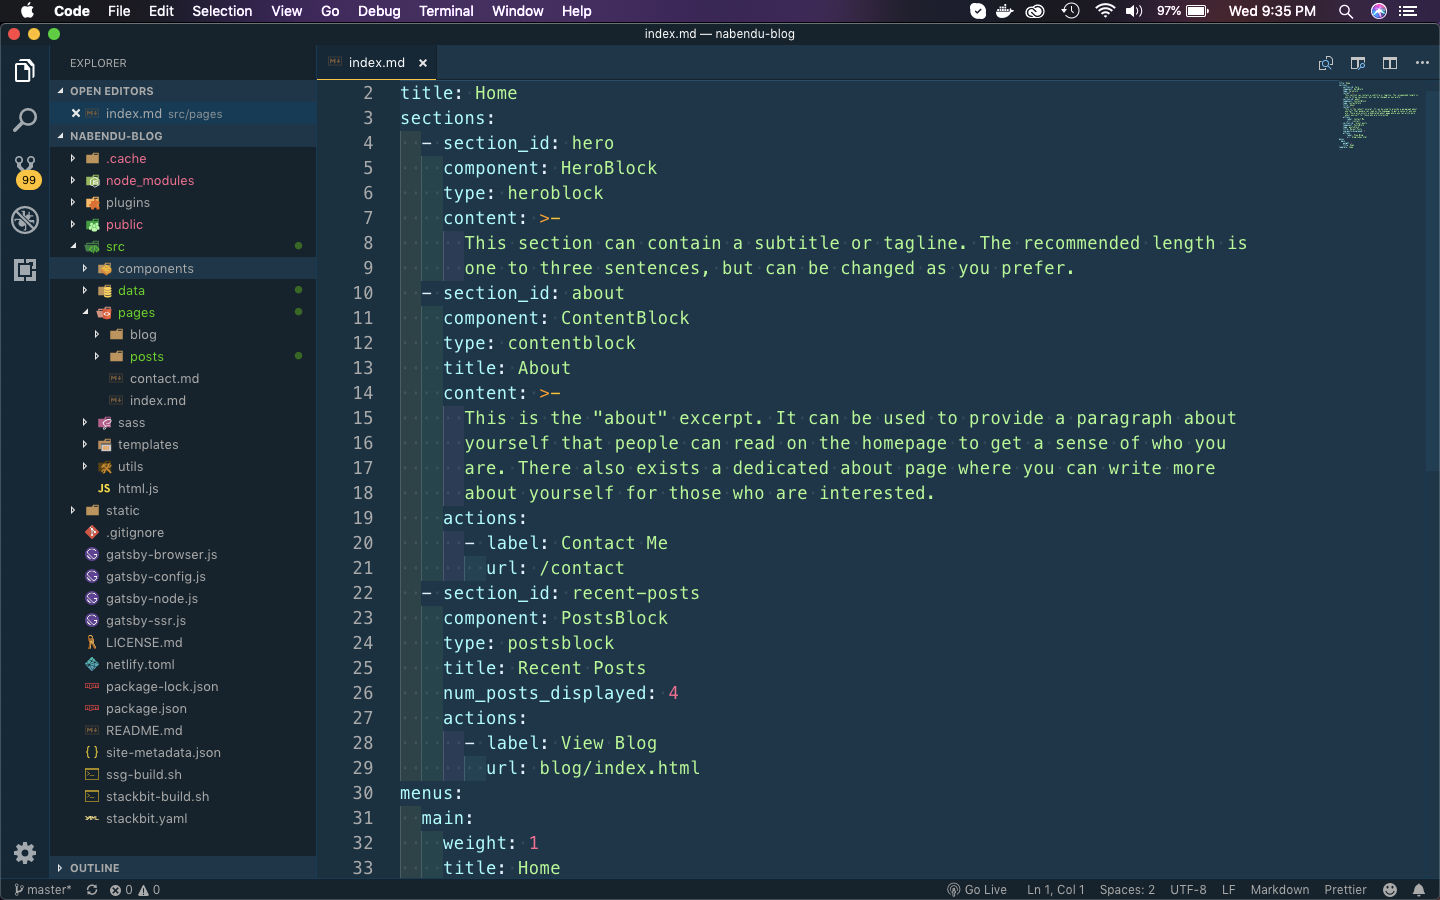Open gatsby-config.js file
Viewport: 1440px width, 900px height.
183,577
